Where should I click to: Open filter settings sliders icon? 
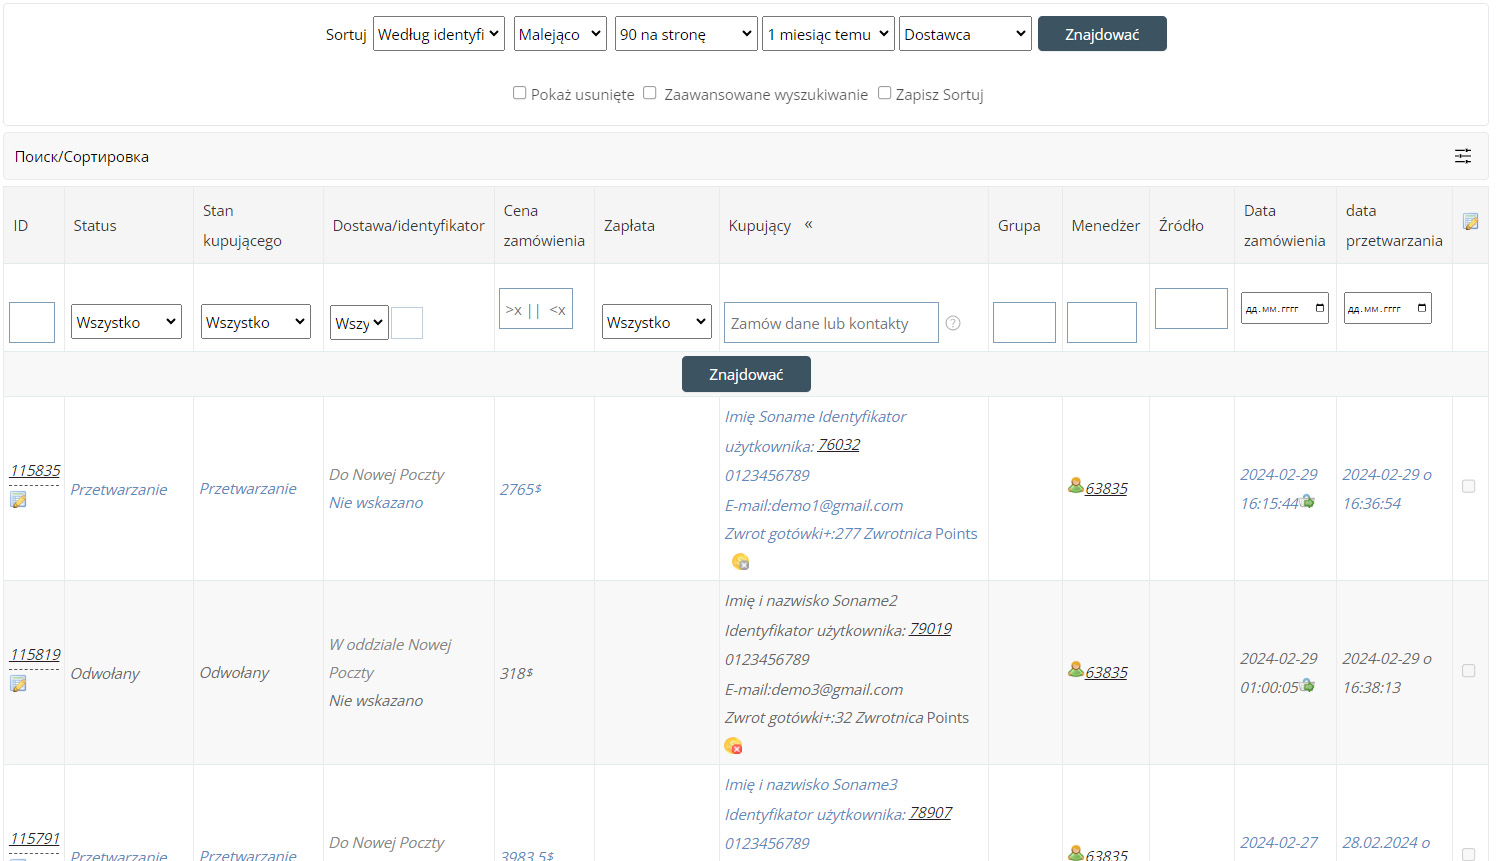(1462, 156)
